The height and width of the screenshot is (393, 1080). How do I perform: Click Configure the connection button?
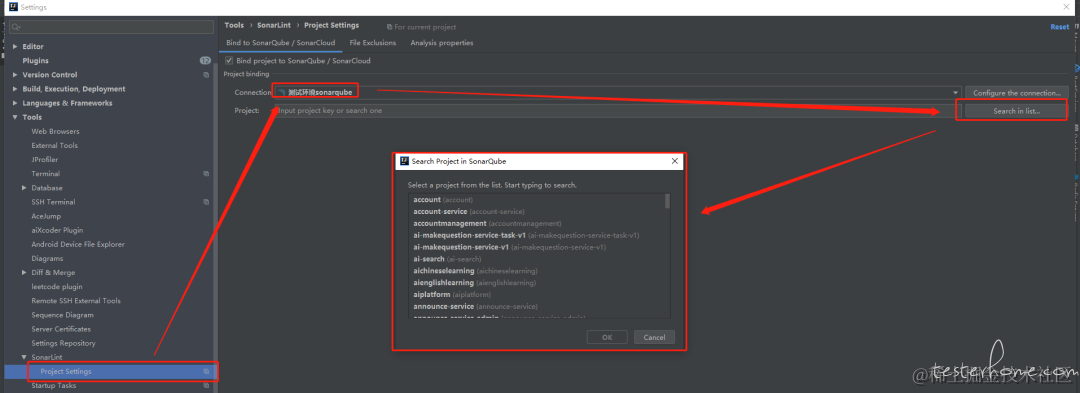click(1017, 93)
